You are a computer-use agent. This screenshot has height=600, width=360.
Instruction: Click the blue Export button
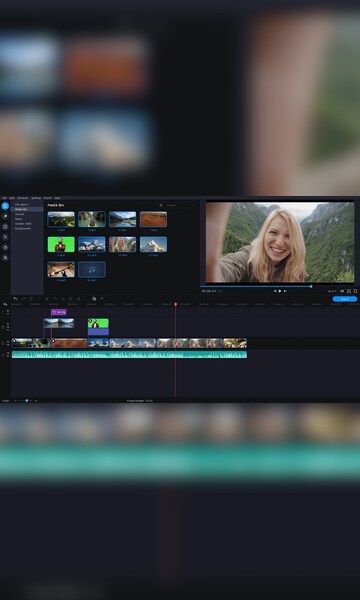click(345, 299)
